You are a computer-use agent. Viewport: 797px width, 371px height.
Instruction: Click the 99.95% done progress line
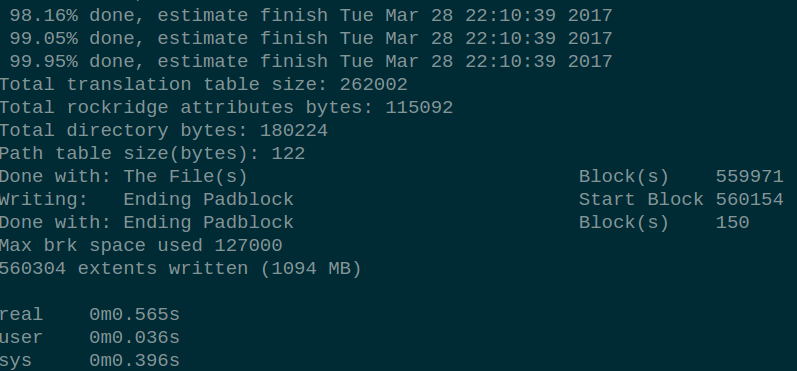pos(311,61)
